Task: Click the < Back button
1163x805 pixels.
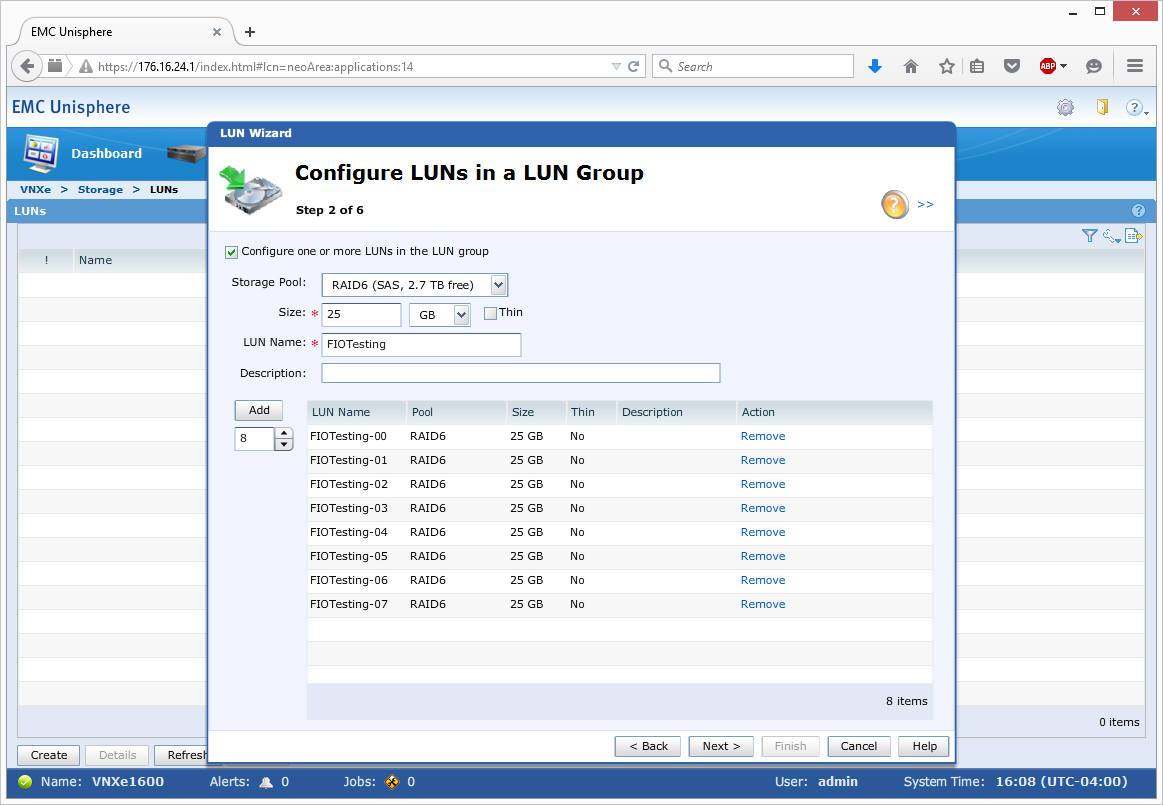Action: pyautogui.click(x=648, y=746)
